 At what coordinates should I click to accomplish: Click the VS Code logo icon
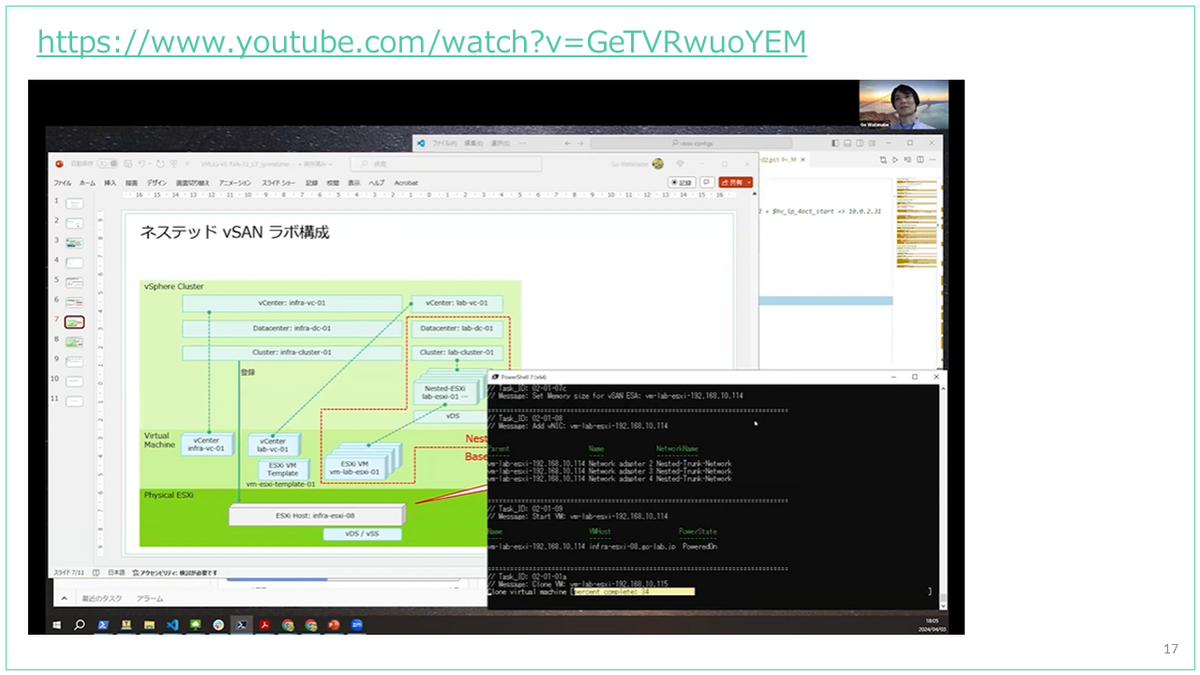(x=420, y=143)
